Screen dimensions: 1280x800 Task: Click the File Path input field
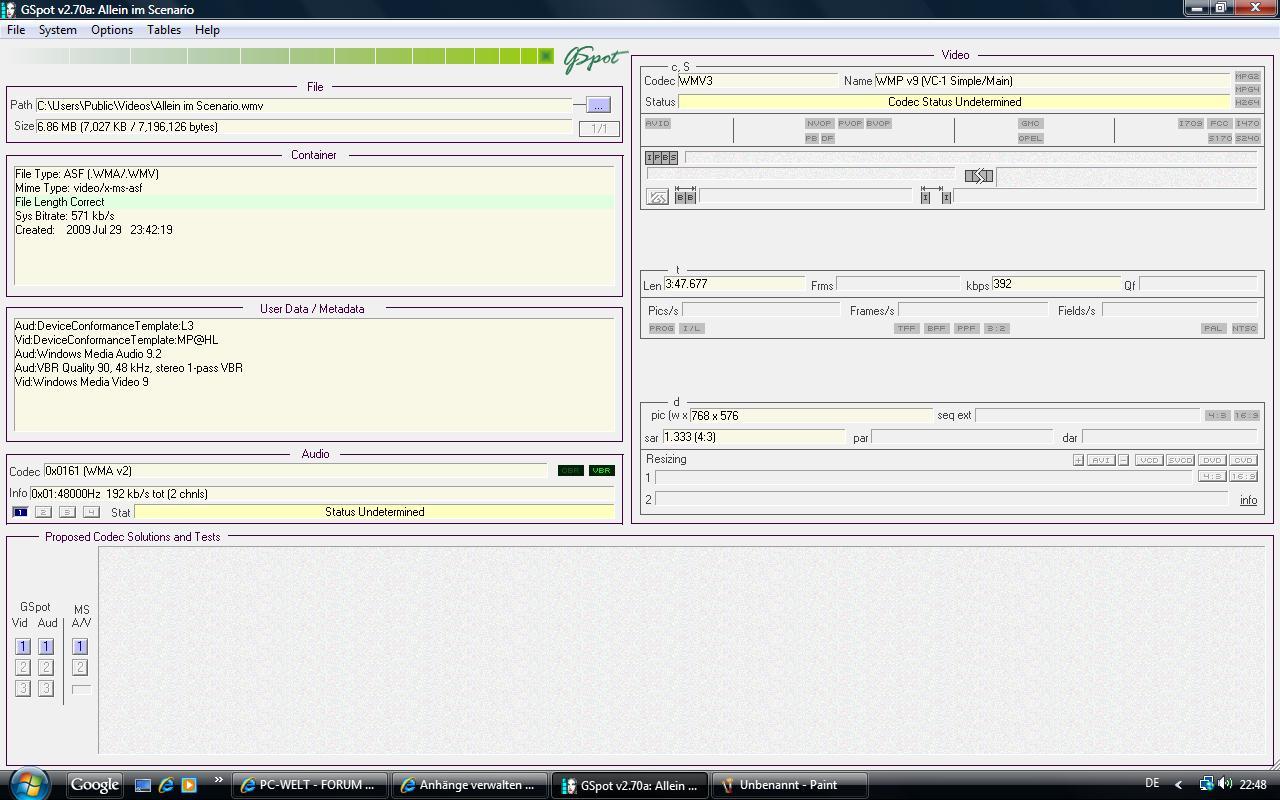point(304,106)
